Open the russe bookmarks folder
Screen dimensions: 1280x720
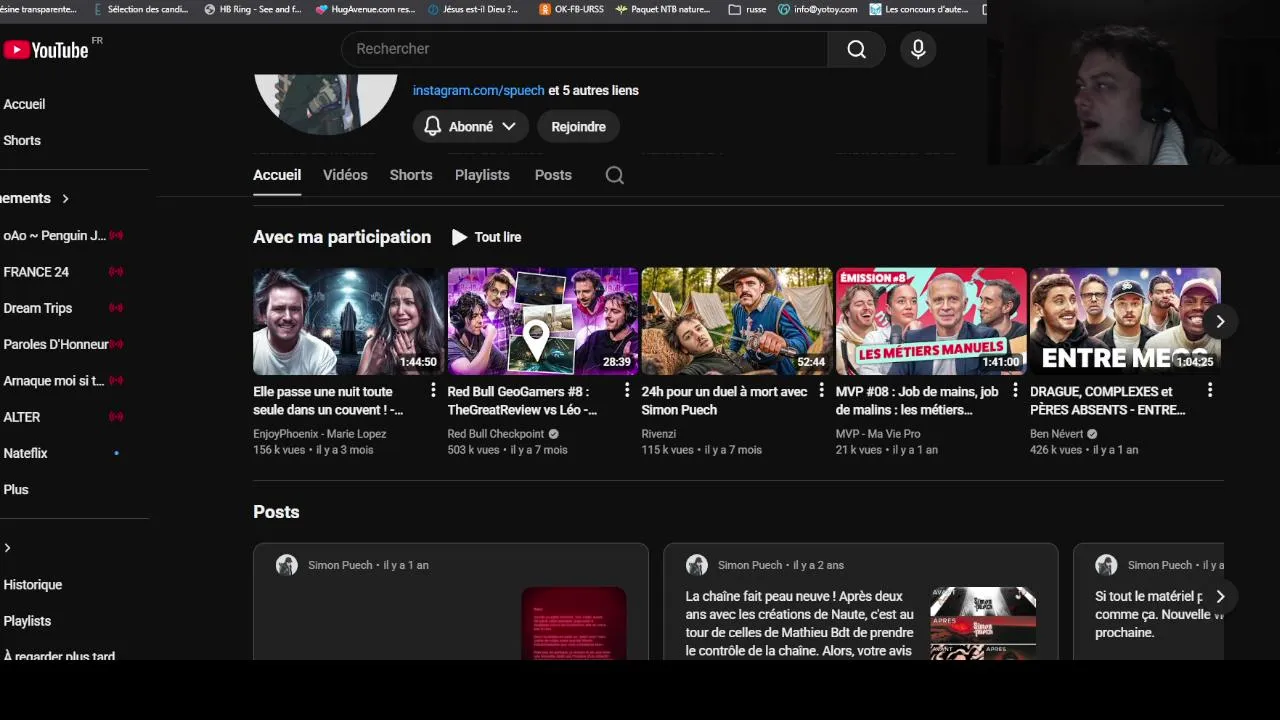[748, 9]
